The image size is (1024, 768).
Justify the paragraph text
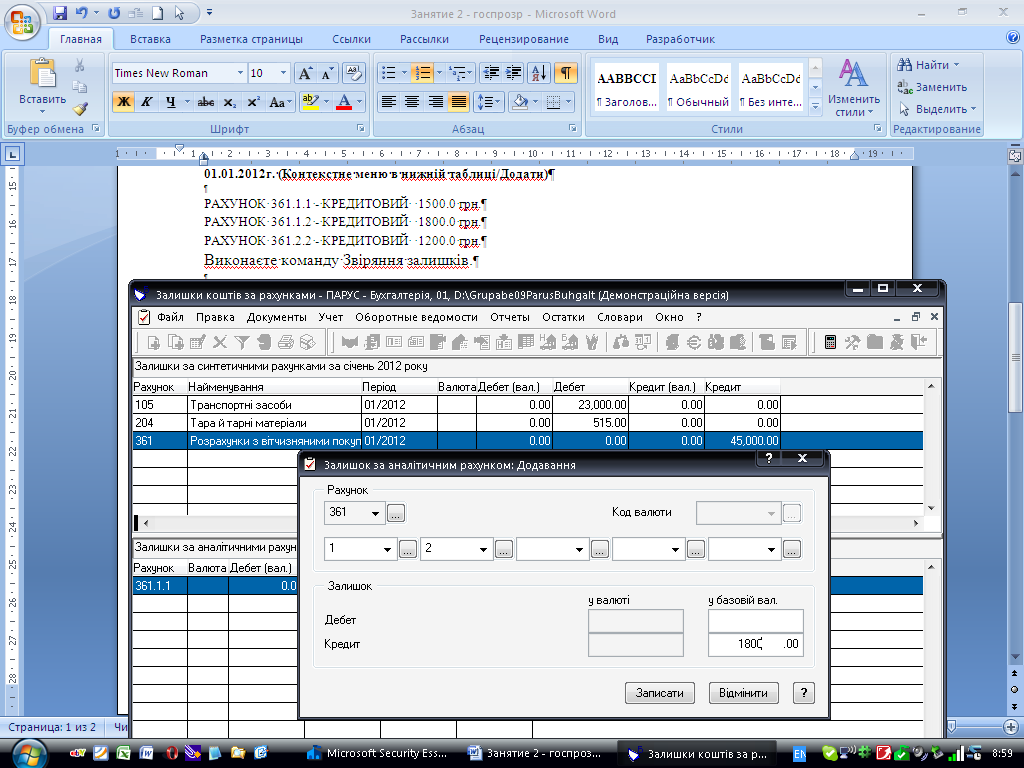[458, 102]
